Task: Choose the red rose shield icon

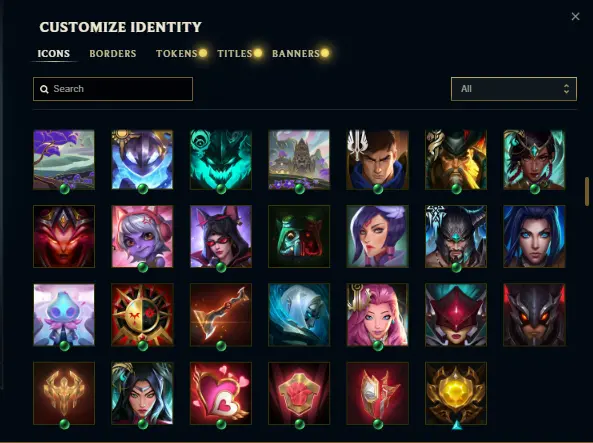Action: (299, 393)
